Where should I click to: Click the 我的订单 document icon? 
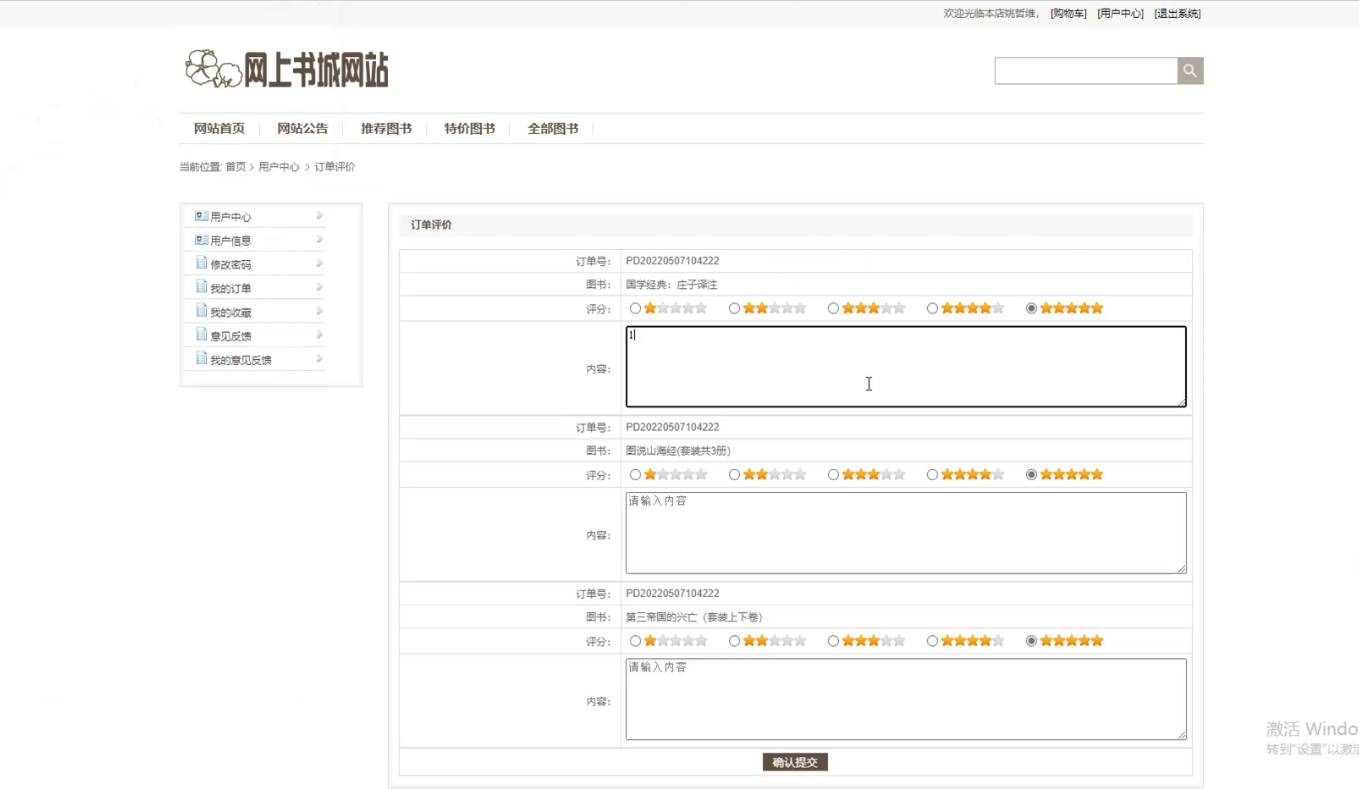[202, 288]
